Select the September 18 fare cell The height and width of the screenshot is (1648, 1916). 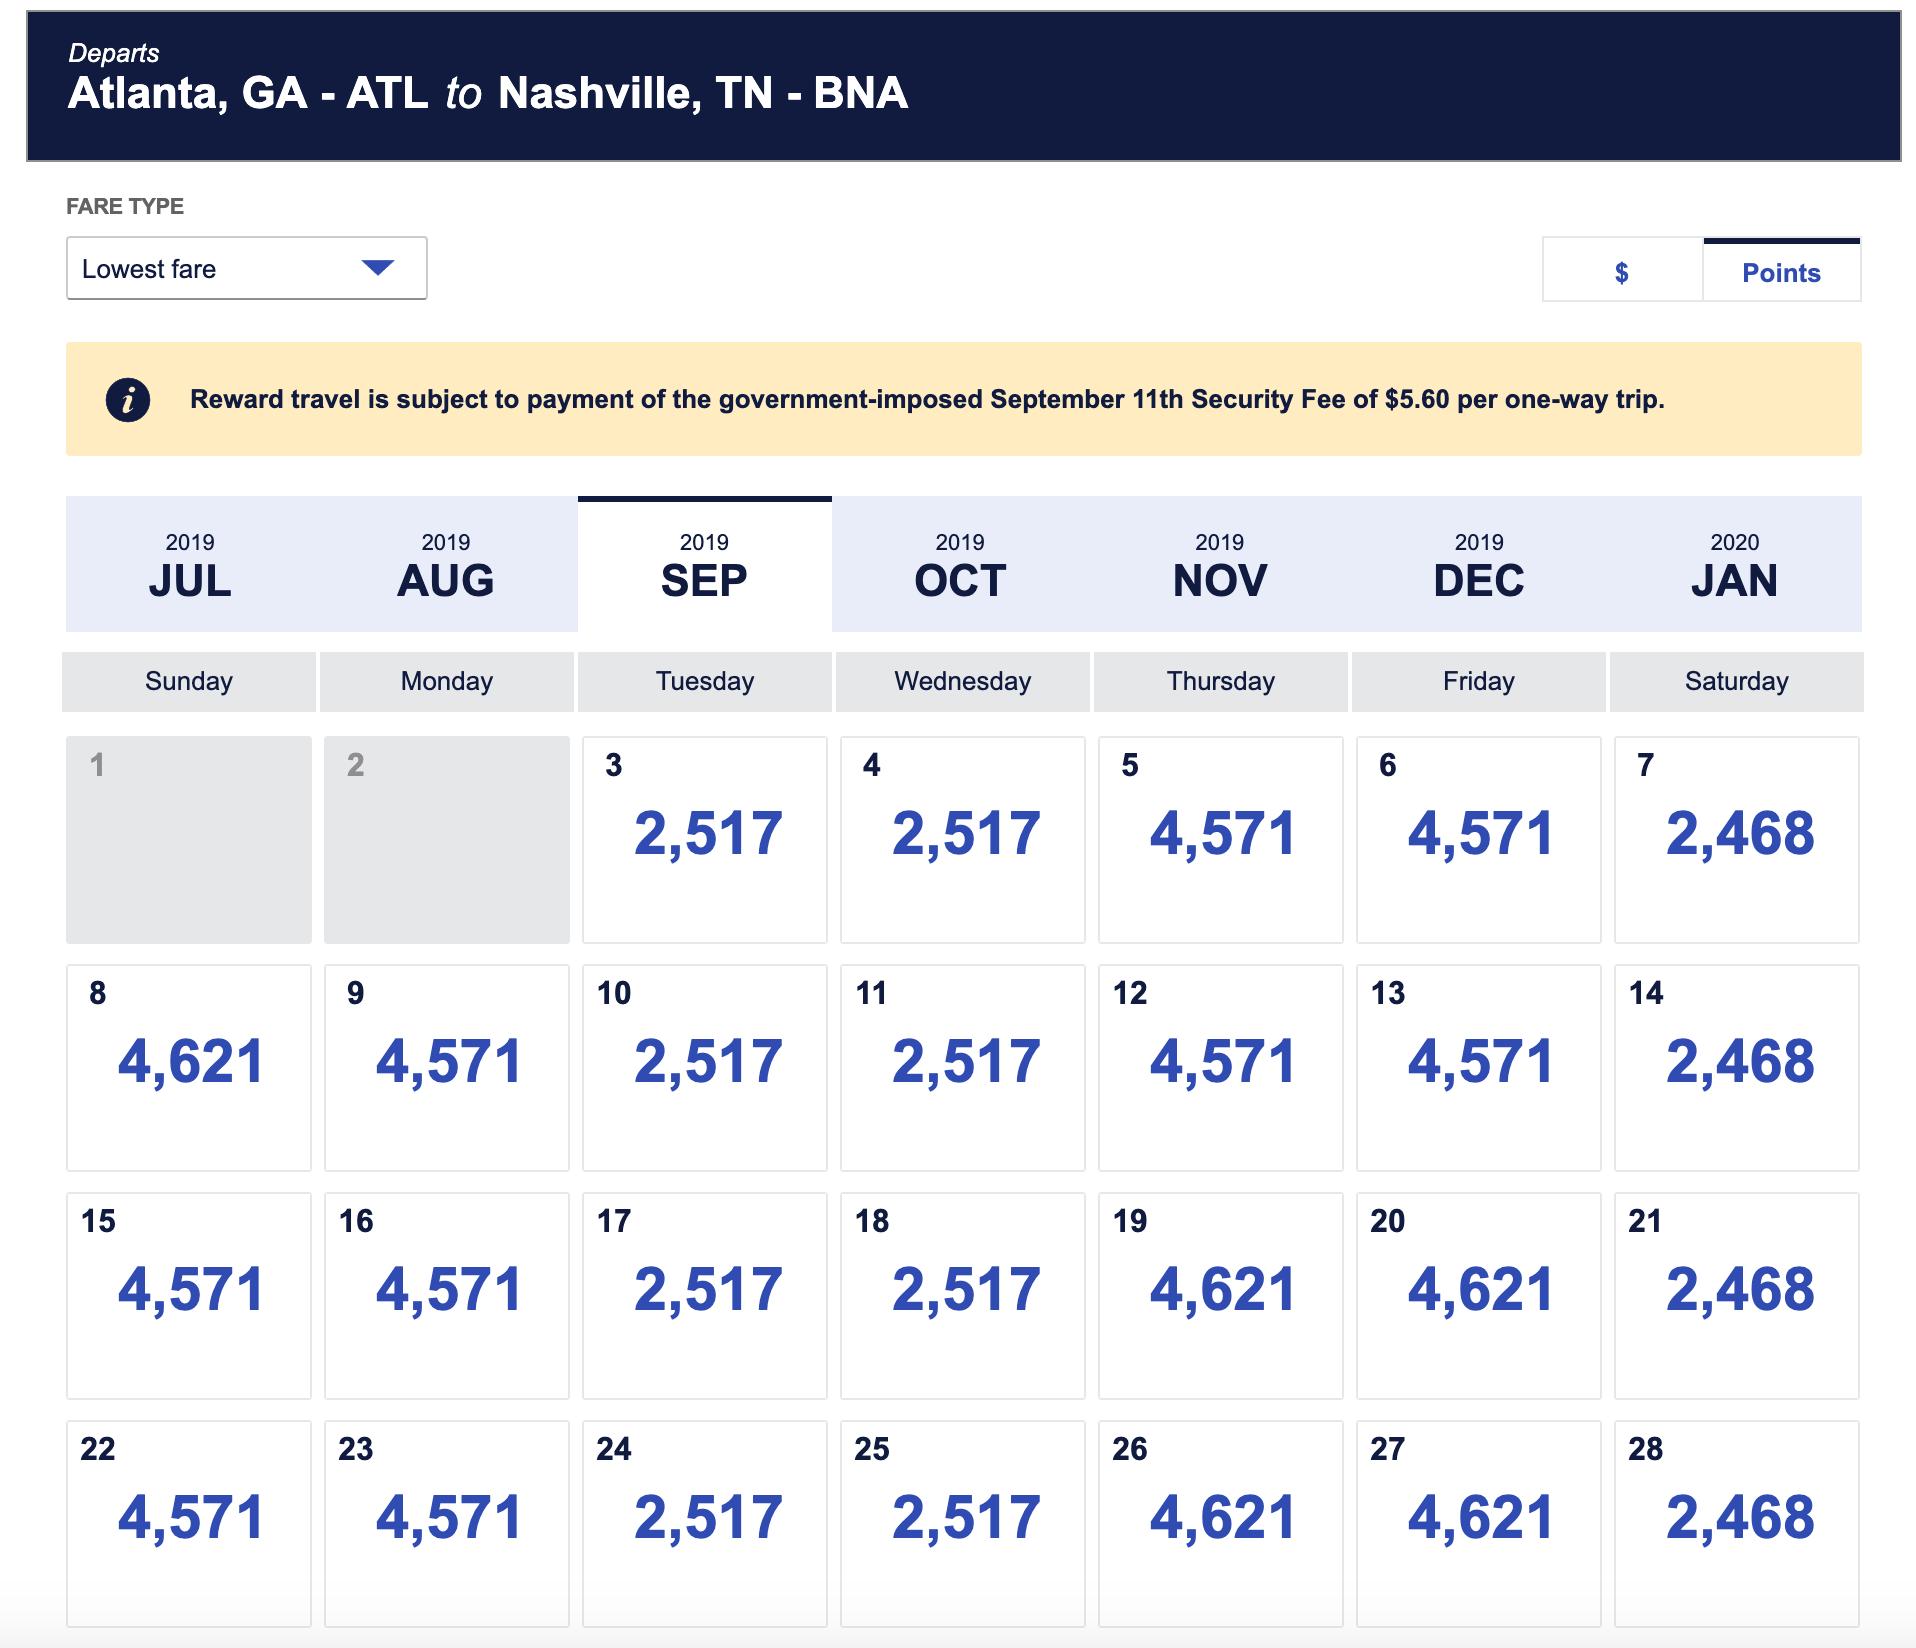click(963, 1296)
